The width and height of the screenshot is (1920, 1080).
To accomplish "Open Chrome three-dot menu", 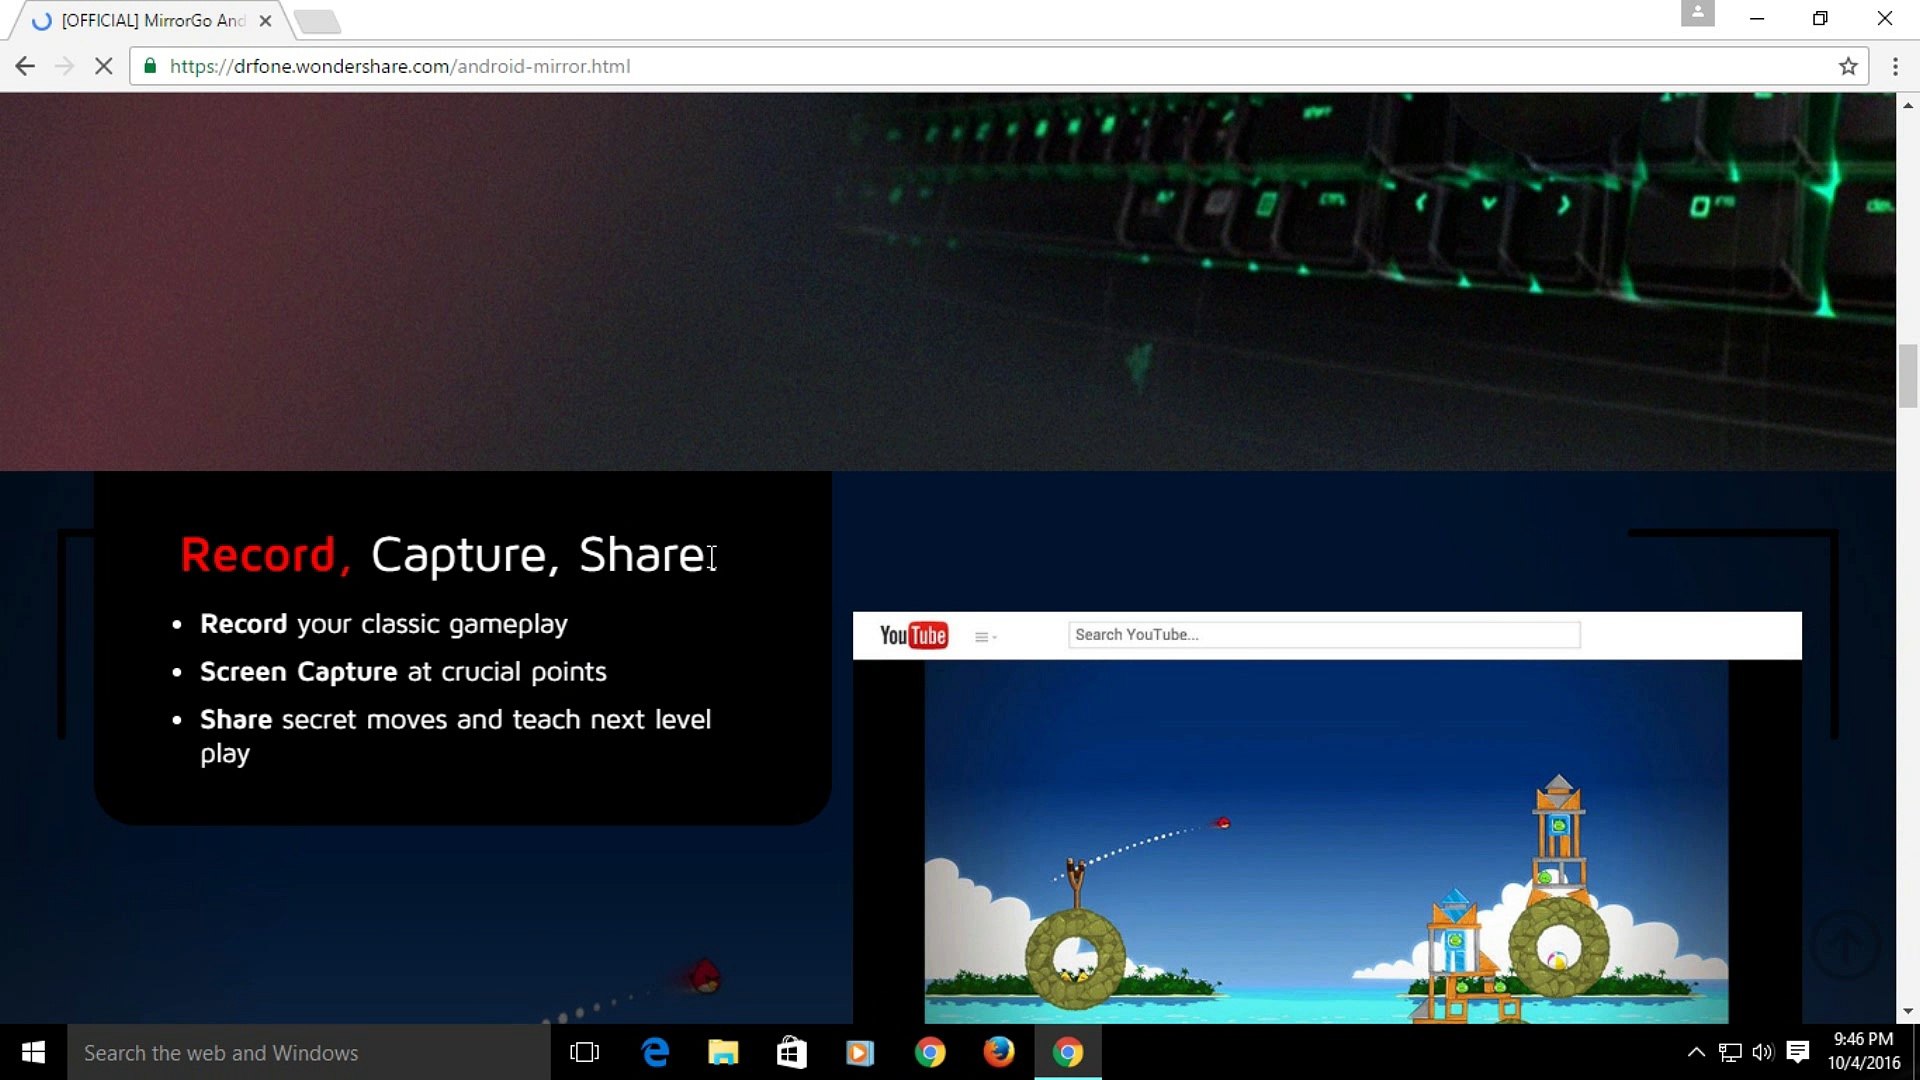I will 1895,66.
